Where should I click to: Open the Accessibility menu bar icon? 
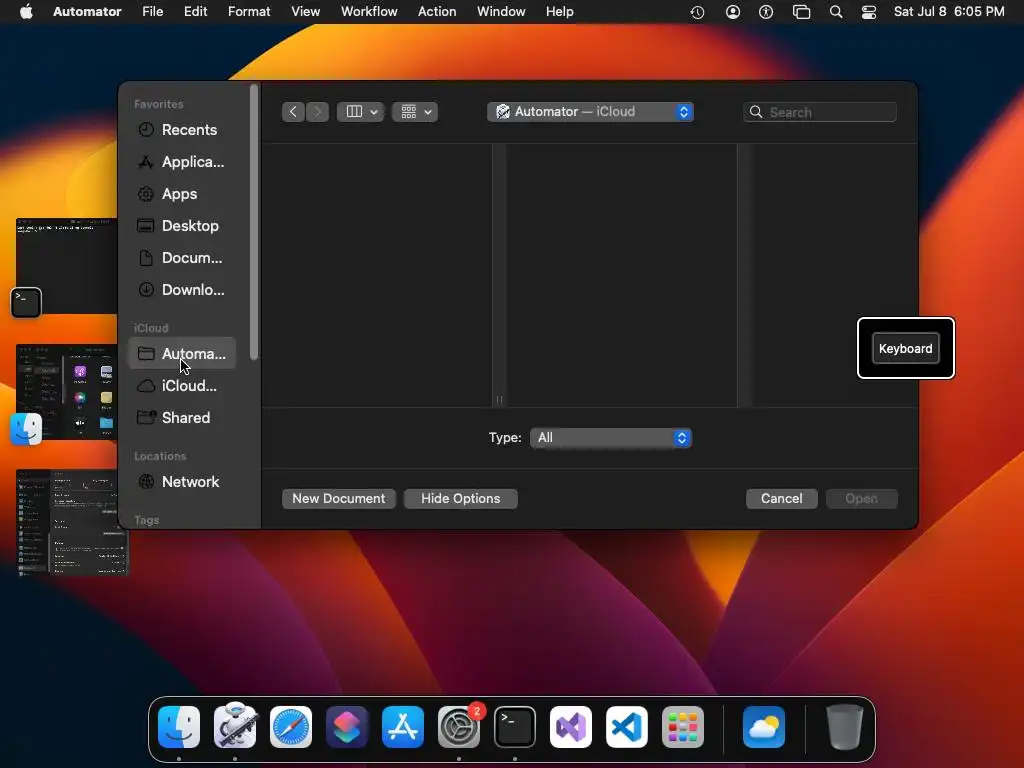click(x=766, y=12)
